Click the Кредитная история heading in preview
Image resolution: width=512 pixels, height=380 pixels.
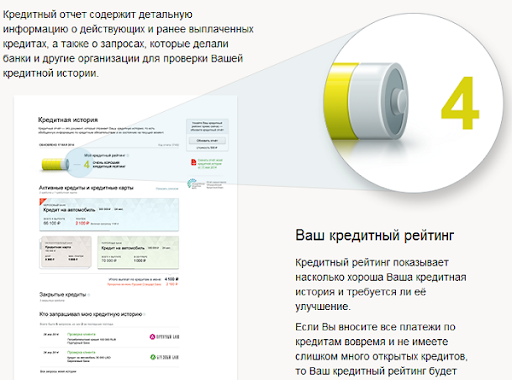68,120
